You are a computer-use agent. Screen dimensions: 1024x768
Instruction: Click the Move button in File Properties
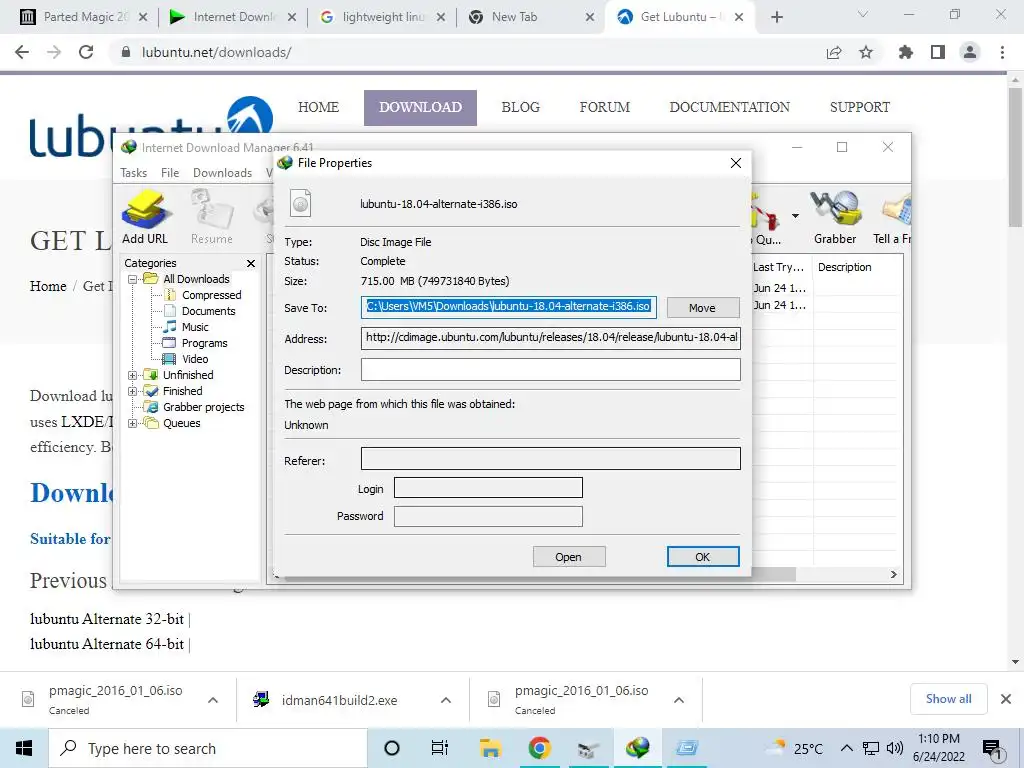point(703,308)
